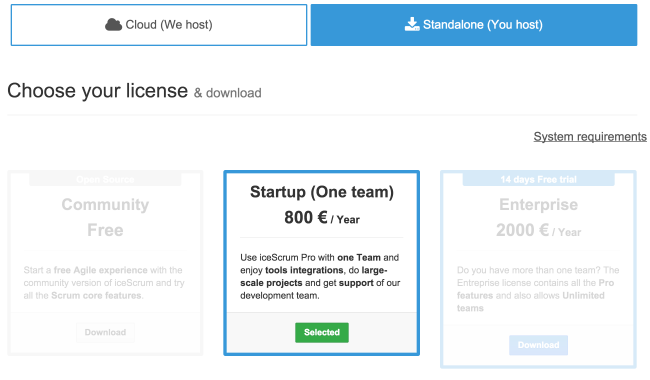Click the Free price on the Community card
Screen dimensions: 650x380
105,230
